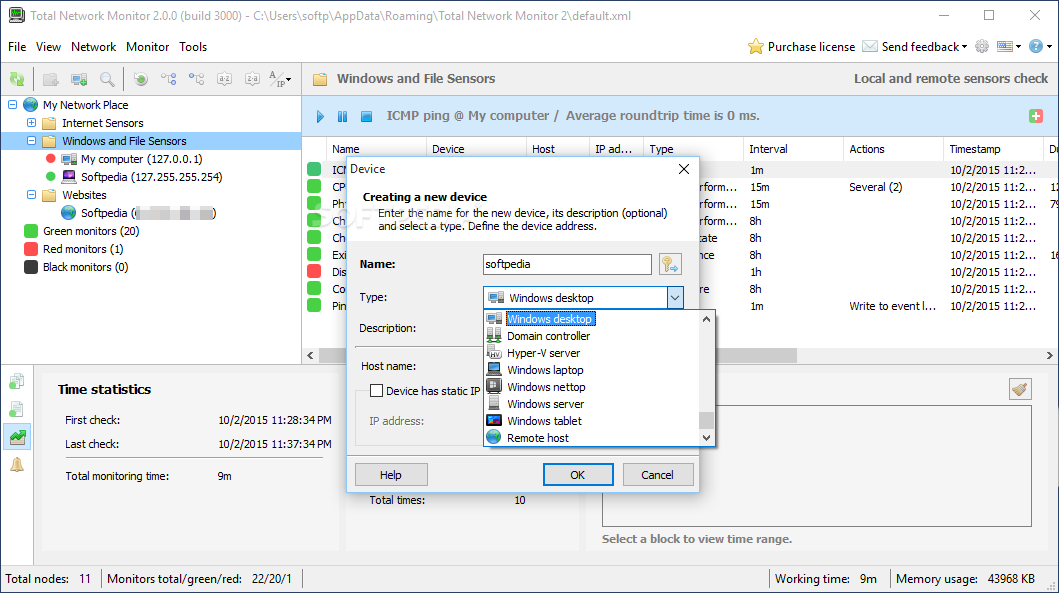Image resolution: width=1059 pixels, height=593 pixels.
Task: Click the green plus add monitor icon
Action: point(1035,116)
